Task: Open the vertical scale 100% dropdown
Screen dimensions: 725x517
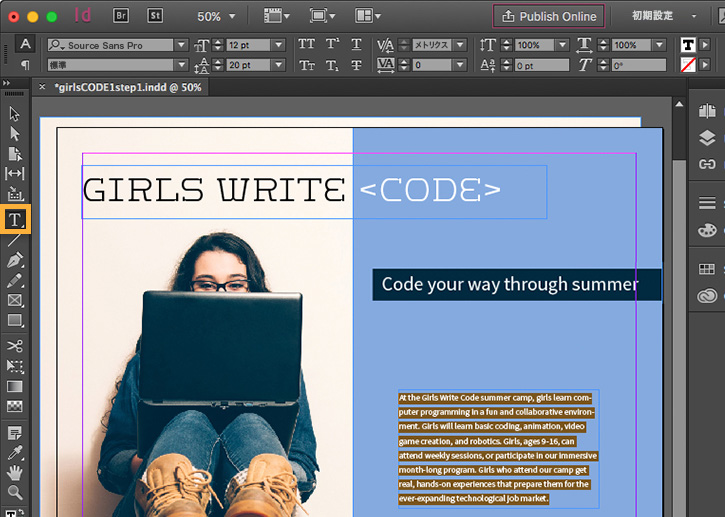Action: [x=563, y=45]
